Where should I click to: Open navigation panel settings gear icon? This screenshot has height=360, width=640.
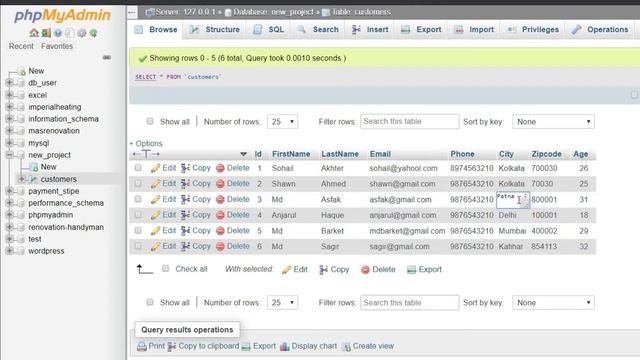82,33
